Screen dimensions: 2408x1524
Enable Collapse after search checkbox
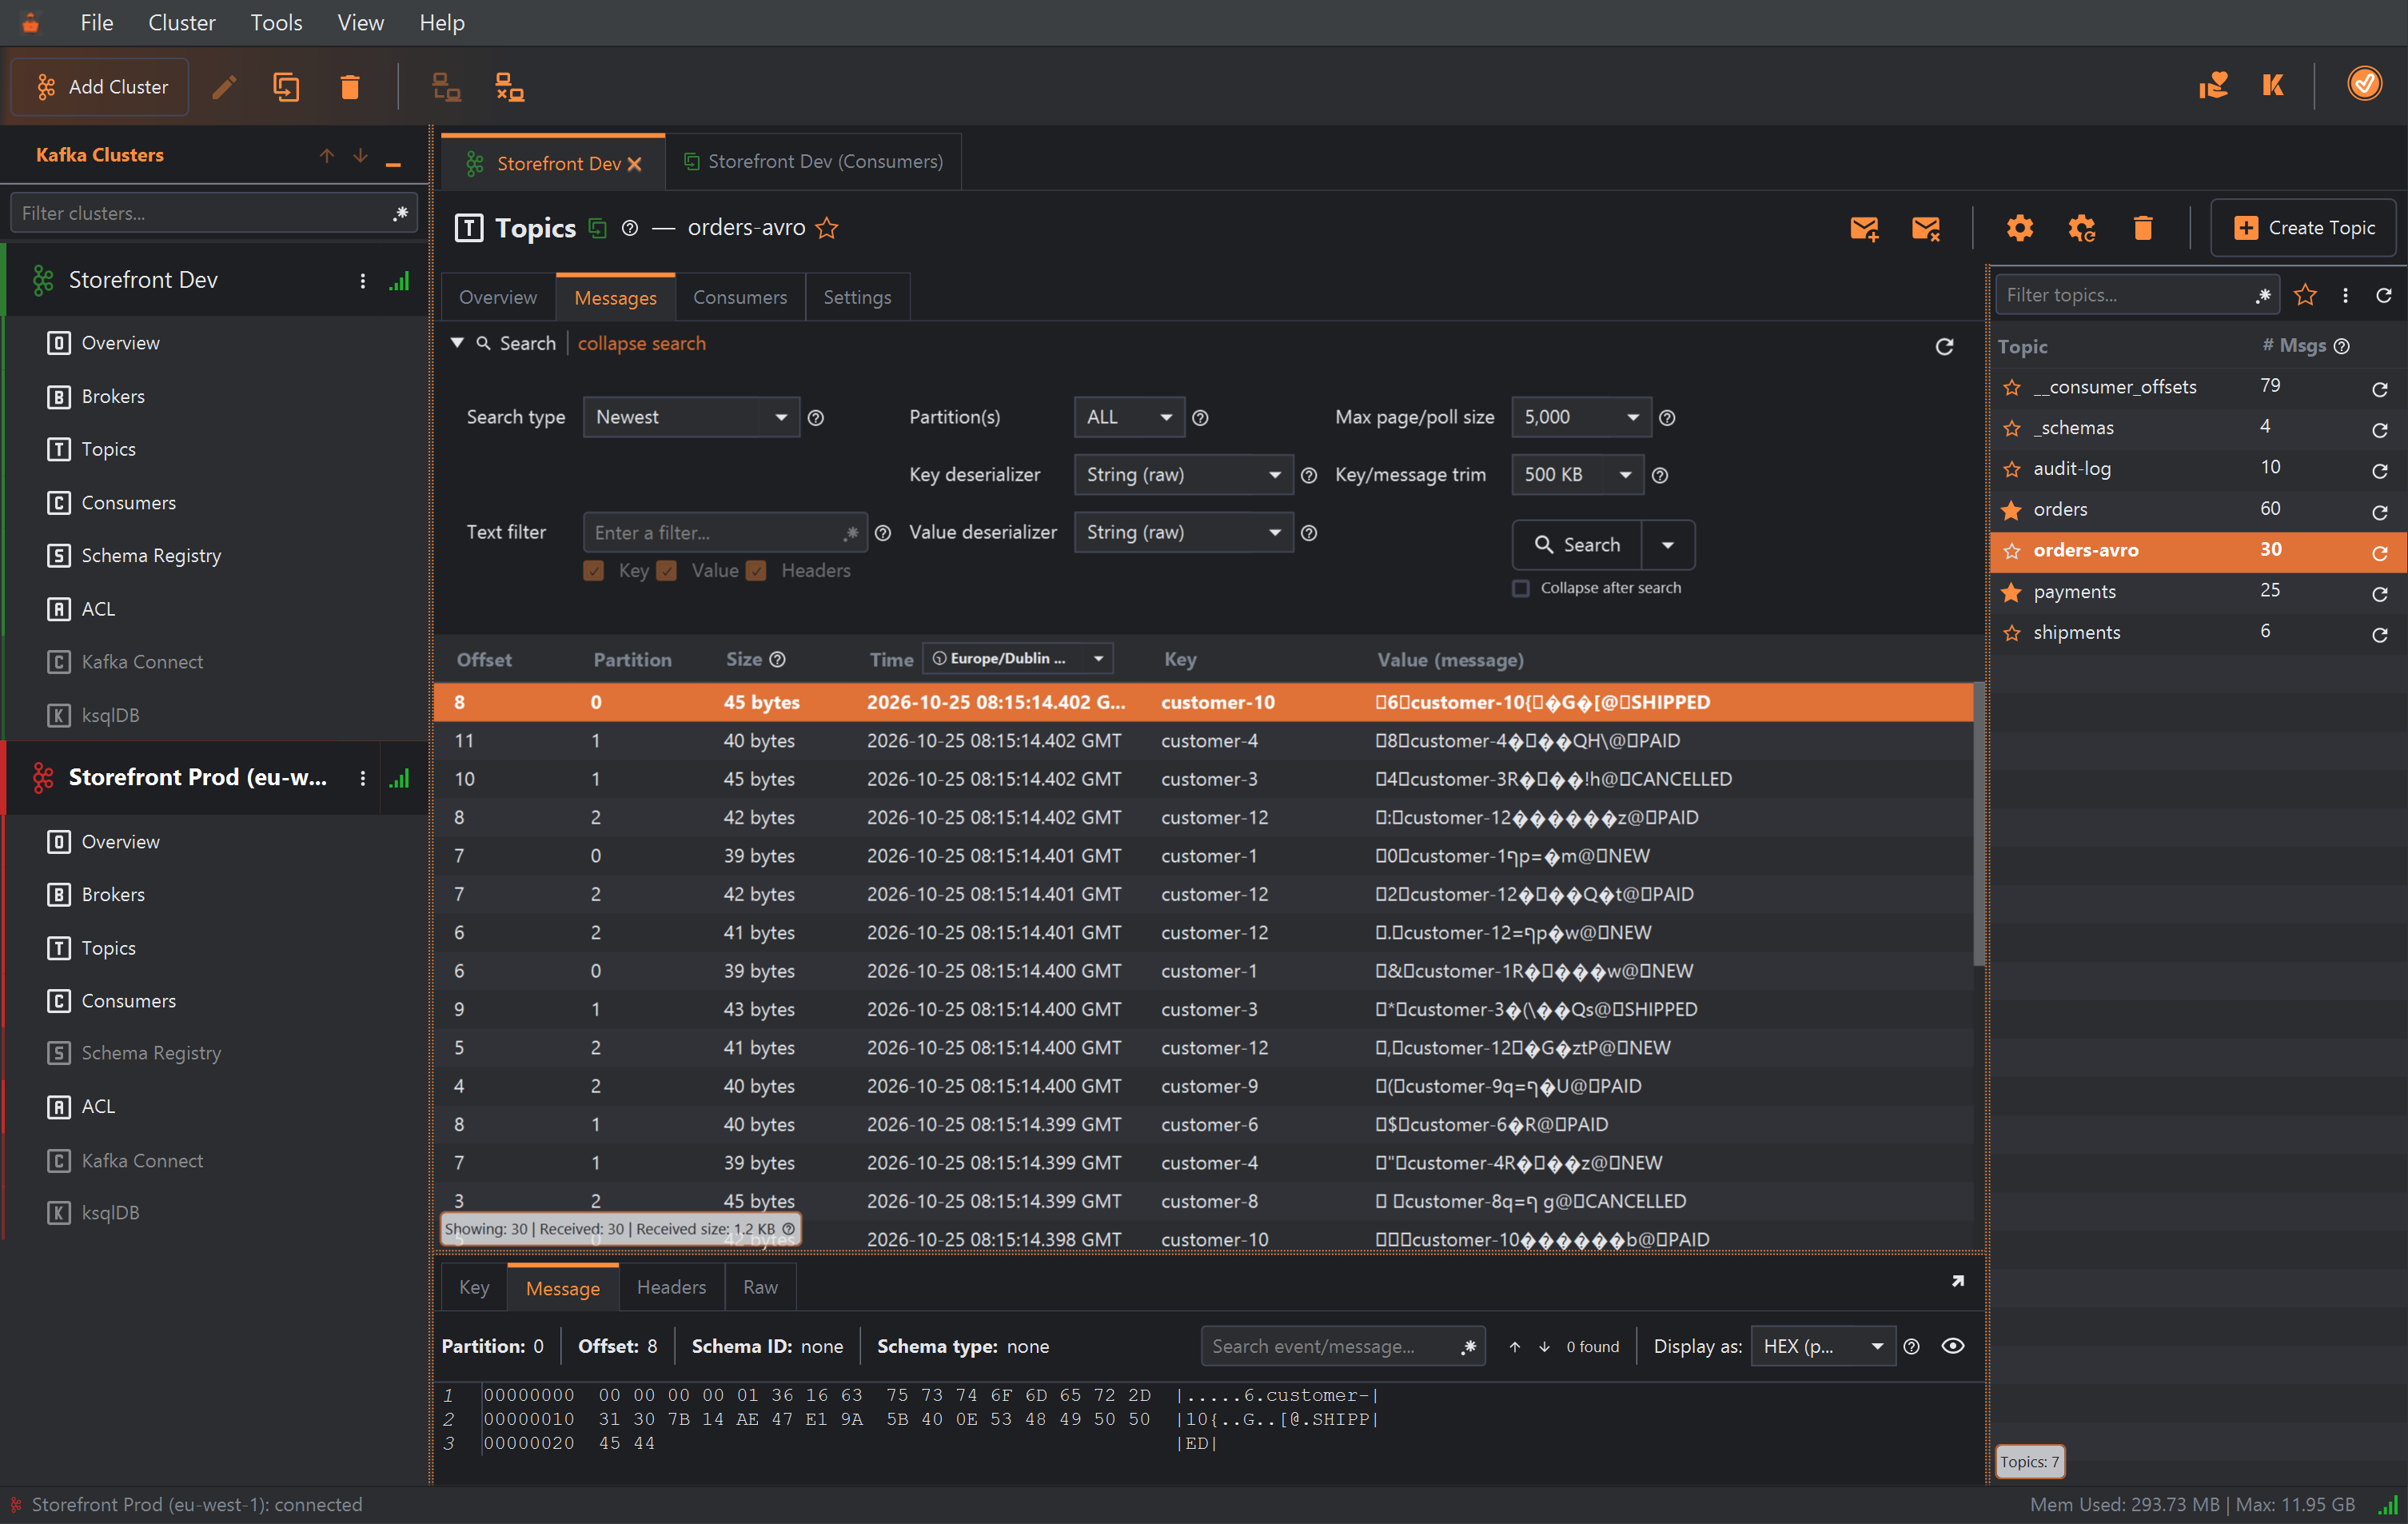tap(1521, 588)
